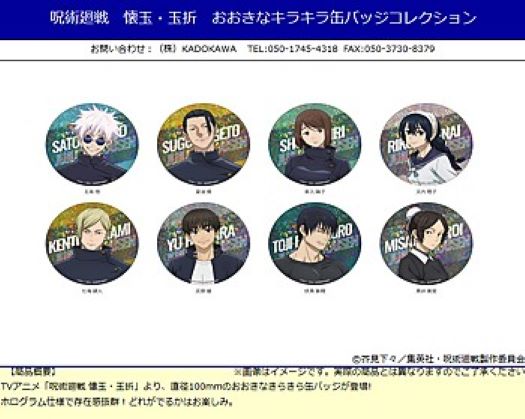The width and height of the screenshot is (525, 419).
Task: Click the KADOKAWA contact line
Action: pos(263,49)
